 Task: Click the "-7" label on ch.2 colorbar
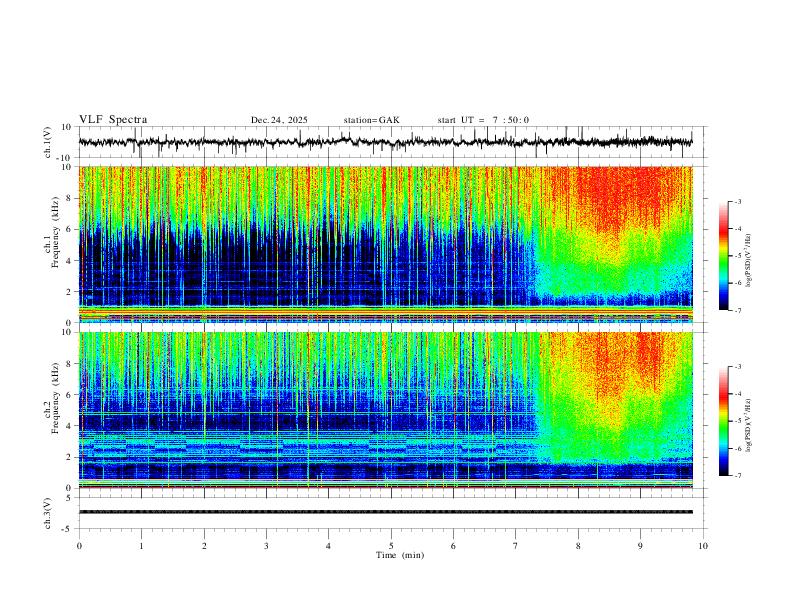click(737, 476)
